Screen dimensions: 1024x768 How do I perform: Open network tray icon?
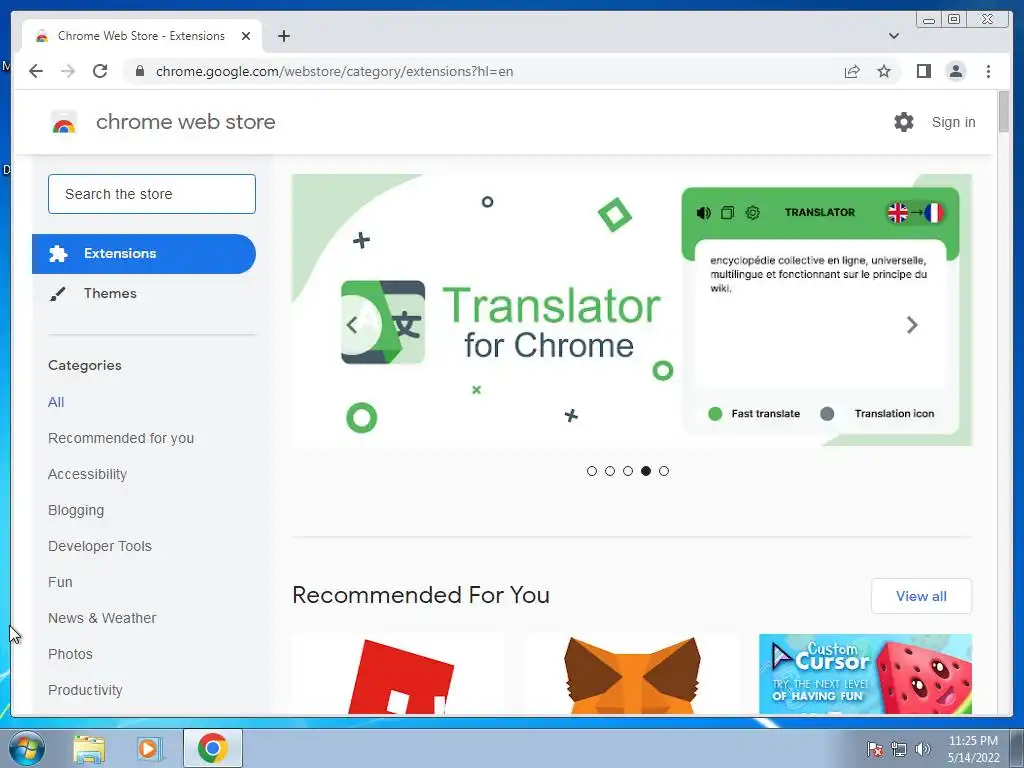(x=899, y=749)
